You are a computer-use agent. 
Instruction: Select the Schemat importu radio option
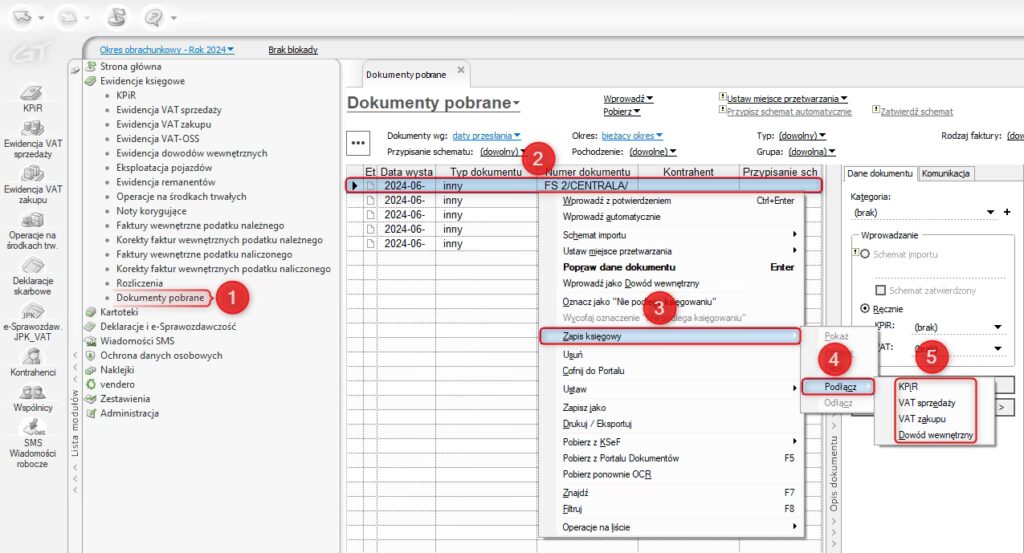point(866,254)
